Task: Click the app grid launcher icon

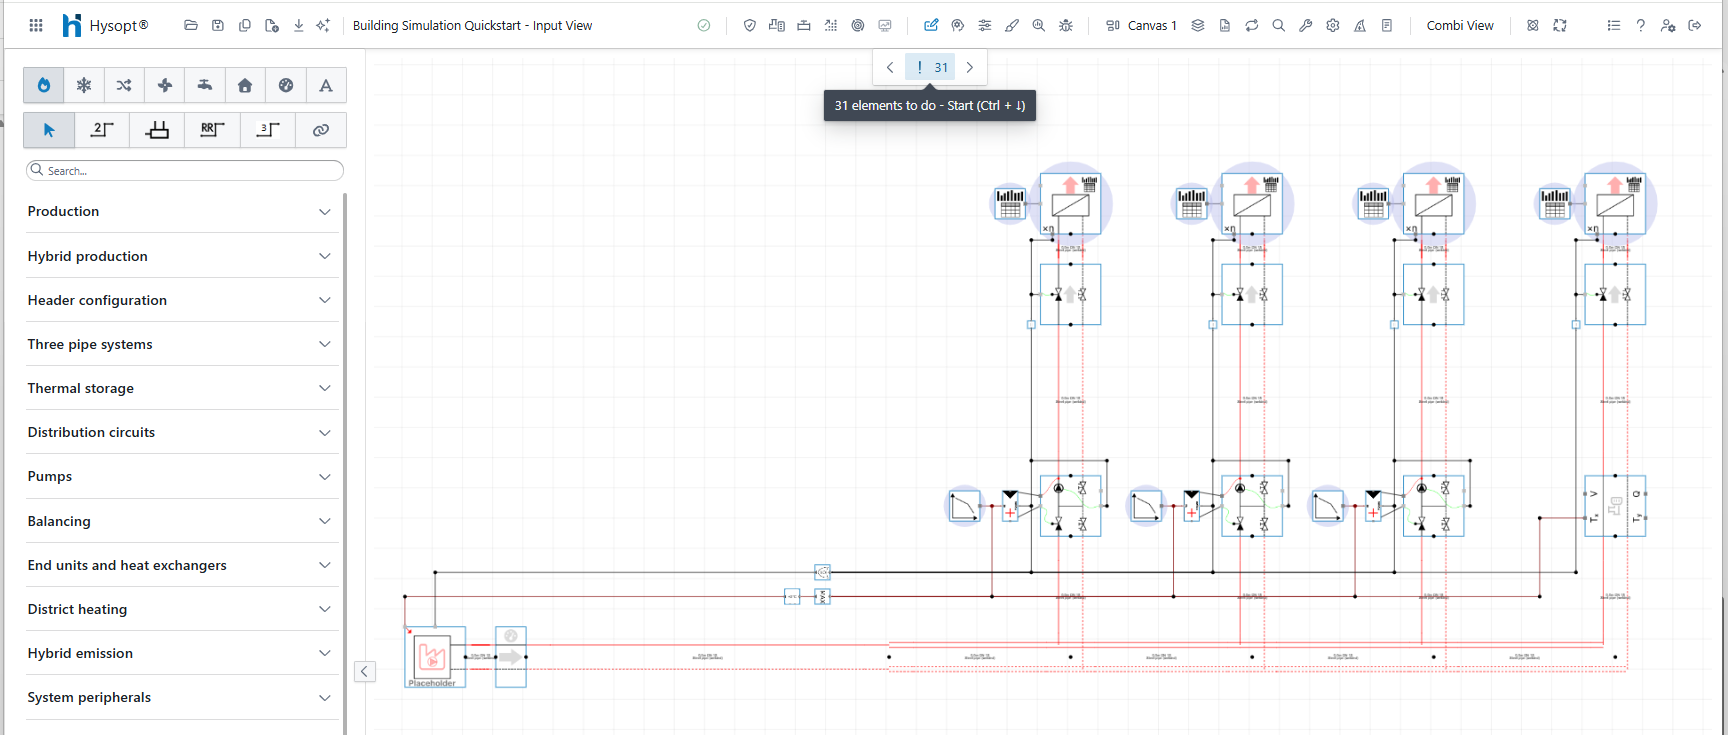Action: coord(36,26)
